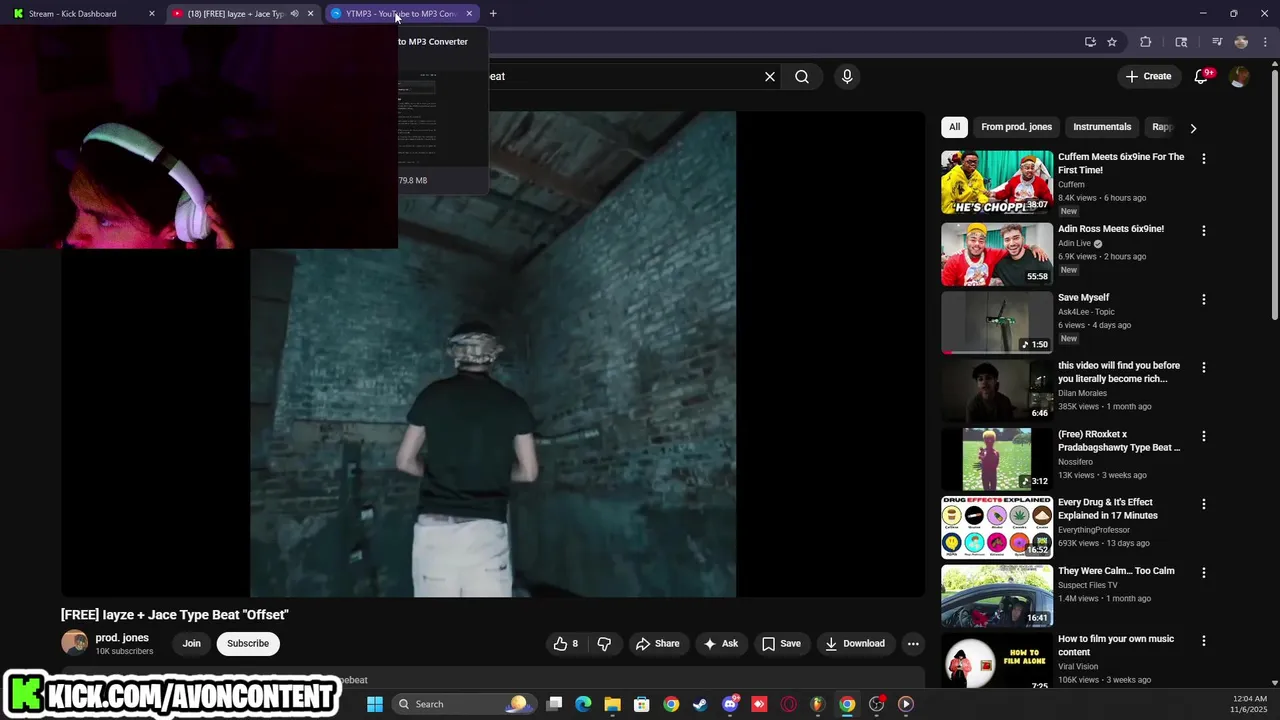This screenshot has height=720, width=1280.
Task: Click the Cuffem channel name
Action: pyautogui.click(x=1071, y=185)
